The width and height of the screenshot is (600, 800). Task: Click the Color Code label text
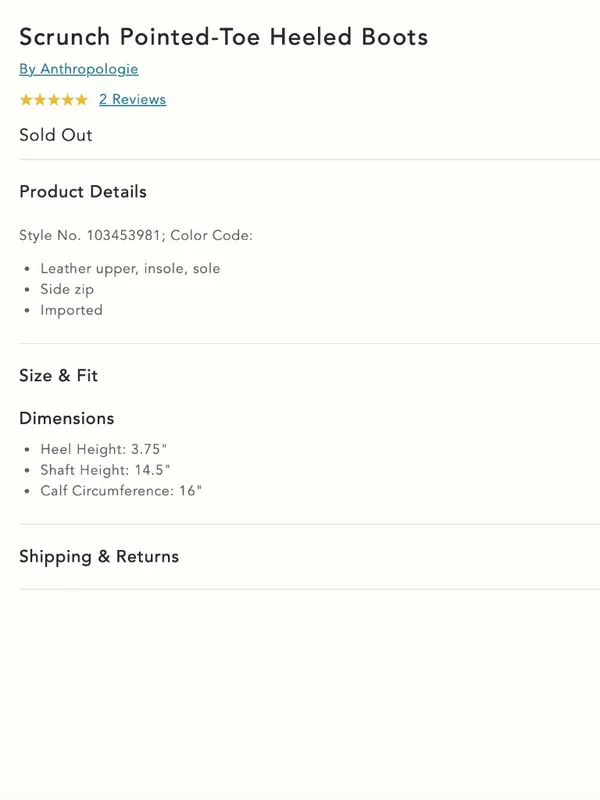pyautogui.click(x=211, y=235)
